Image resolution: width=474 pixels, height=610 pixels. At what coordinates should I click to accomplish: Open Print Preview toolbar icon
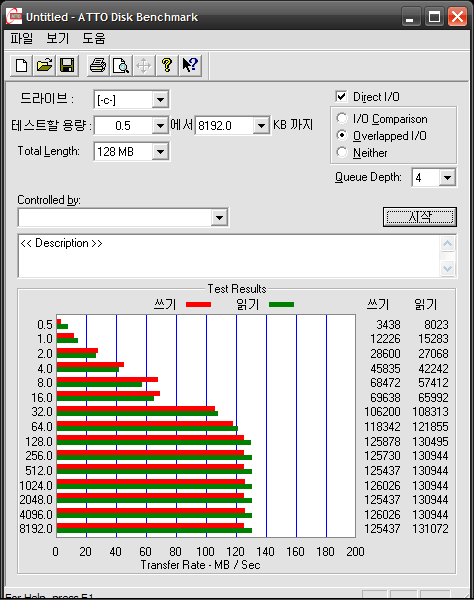(121, 65)
